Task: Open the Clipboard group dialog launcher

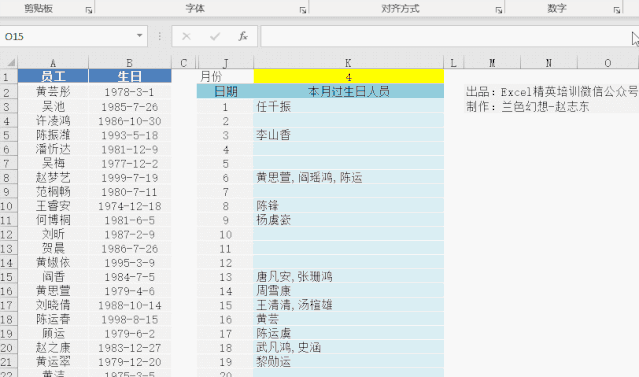Action: pyautogui.click(x=88, y=10)
